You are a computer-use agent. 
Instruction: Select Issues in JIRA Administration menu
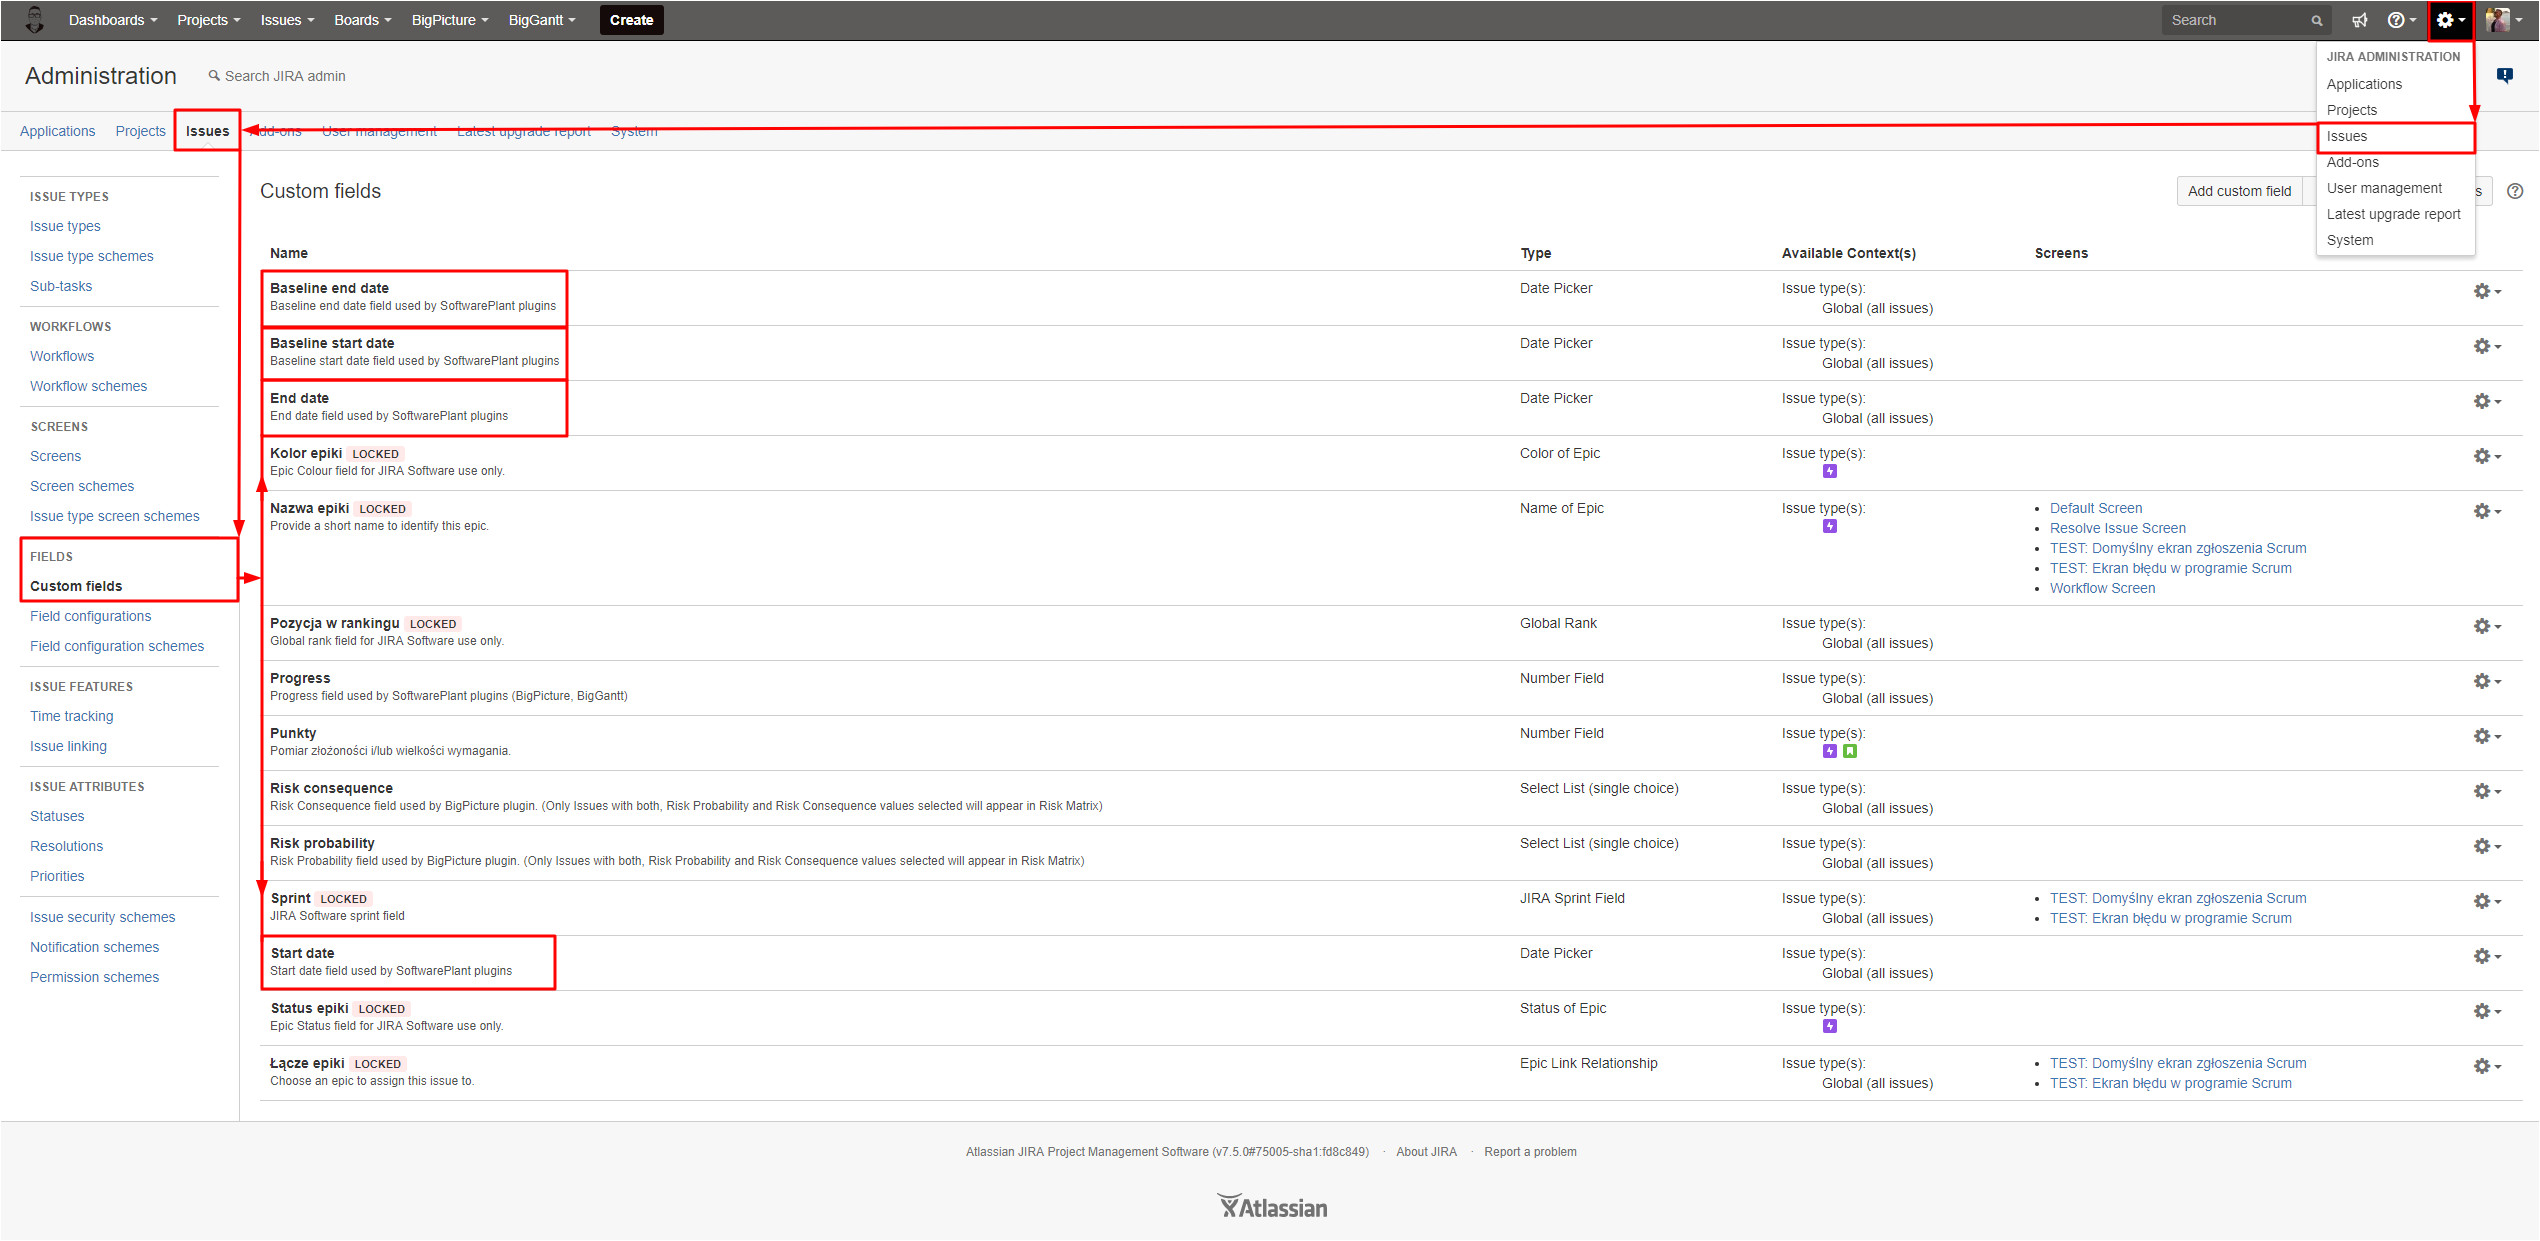[2347, 136]
